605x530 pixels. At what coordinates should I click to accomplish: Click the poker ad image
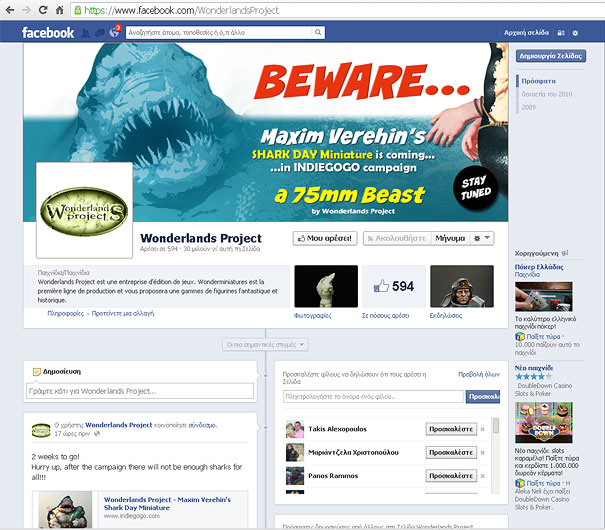(x=544, y=297)
